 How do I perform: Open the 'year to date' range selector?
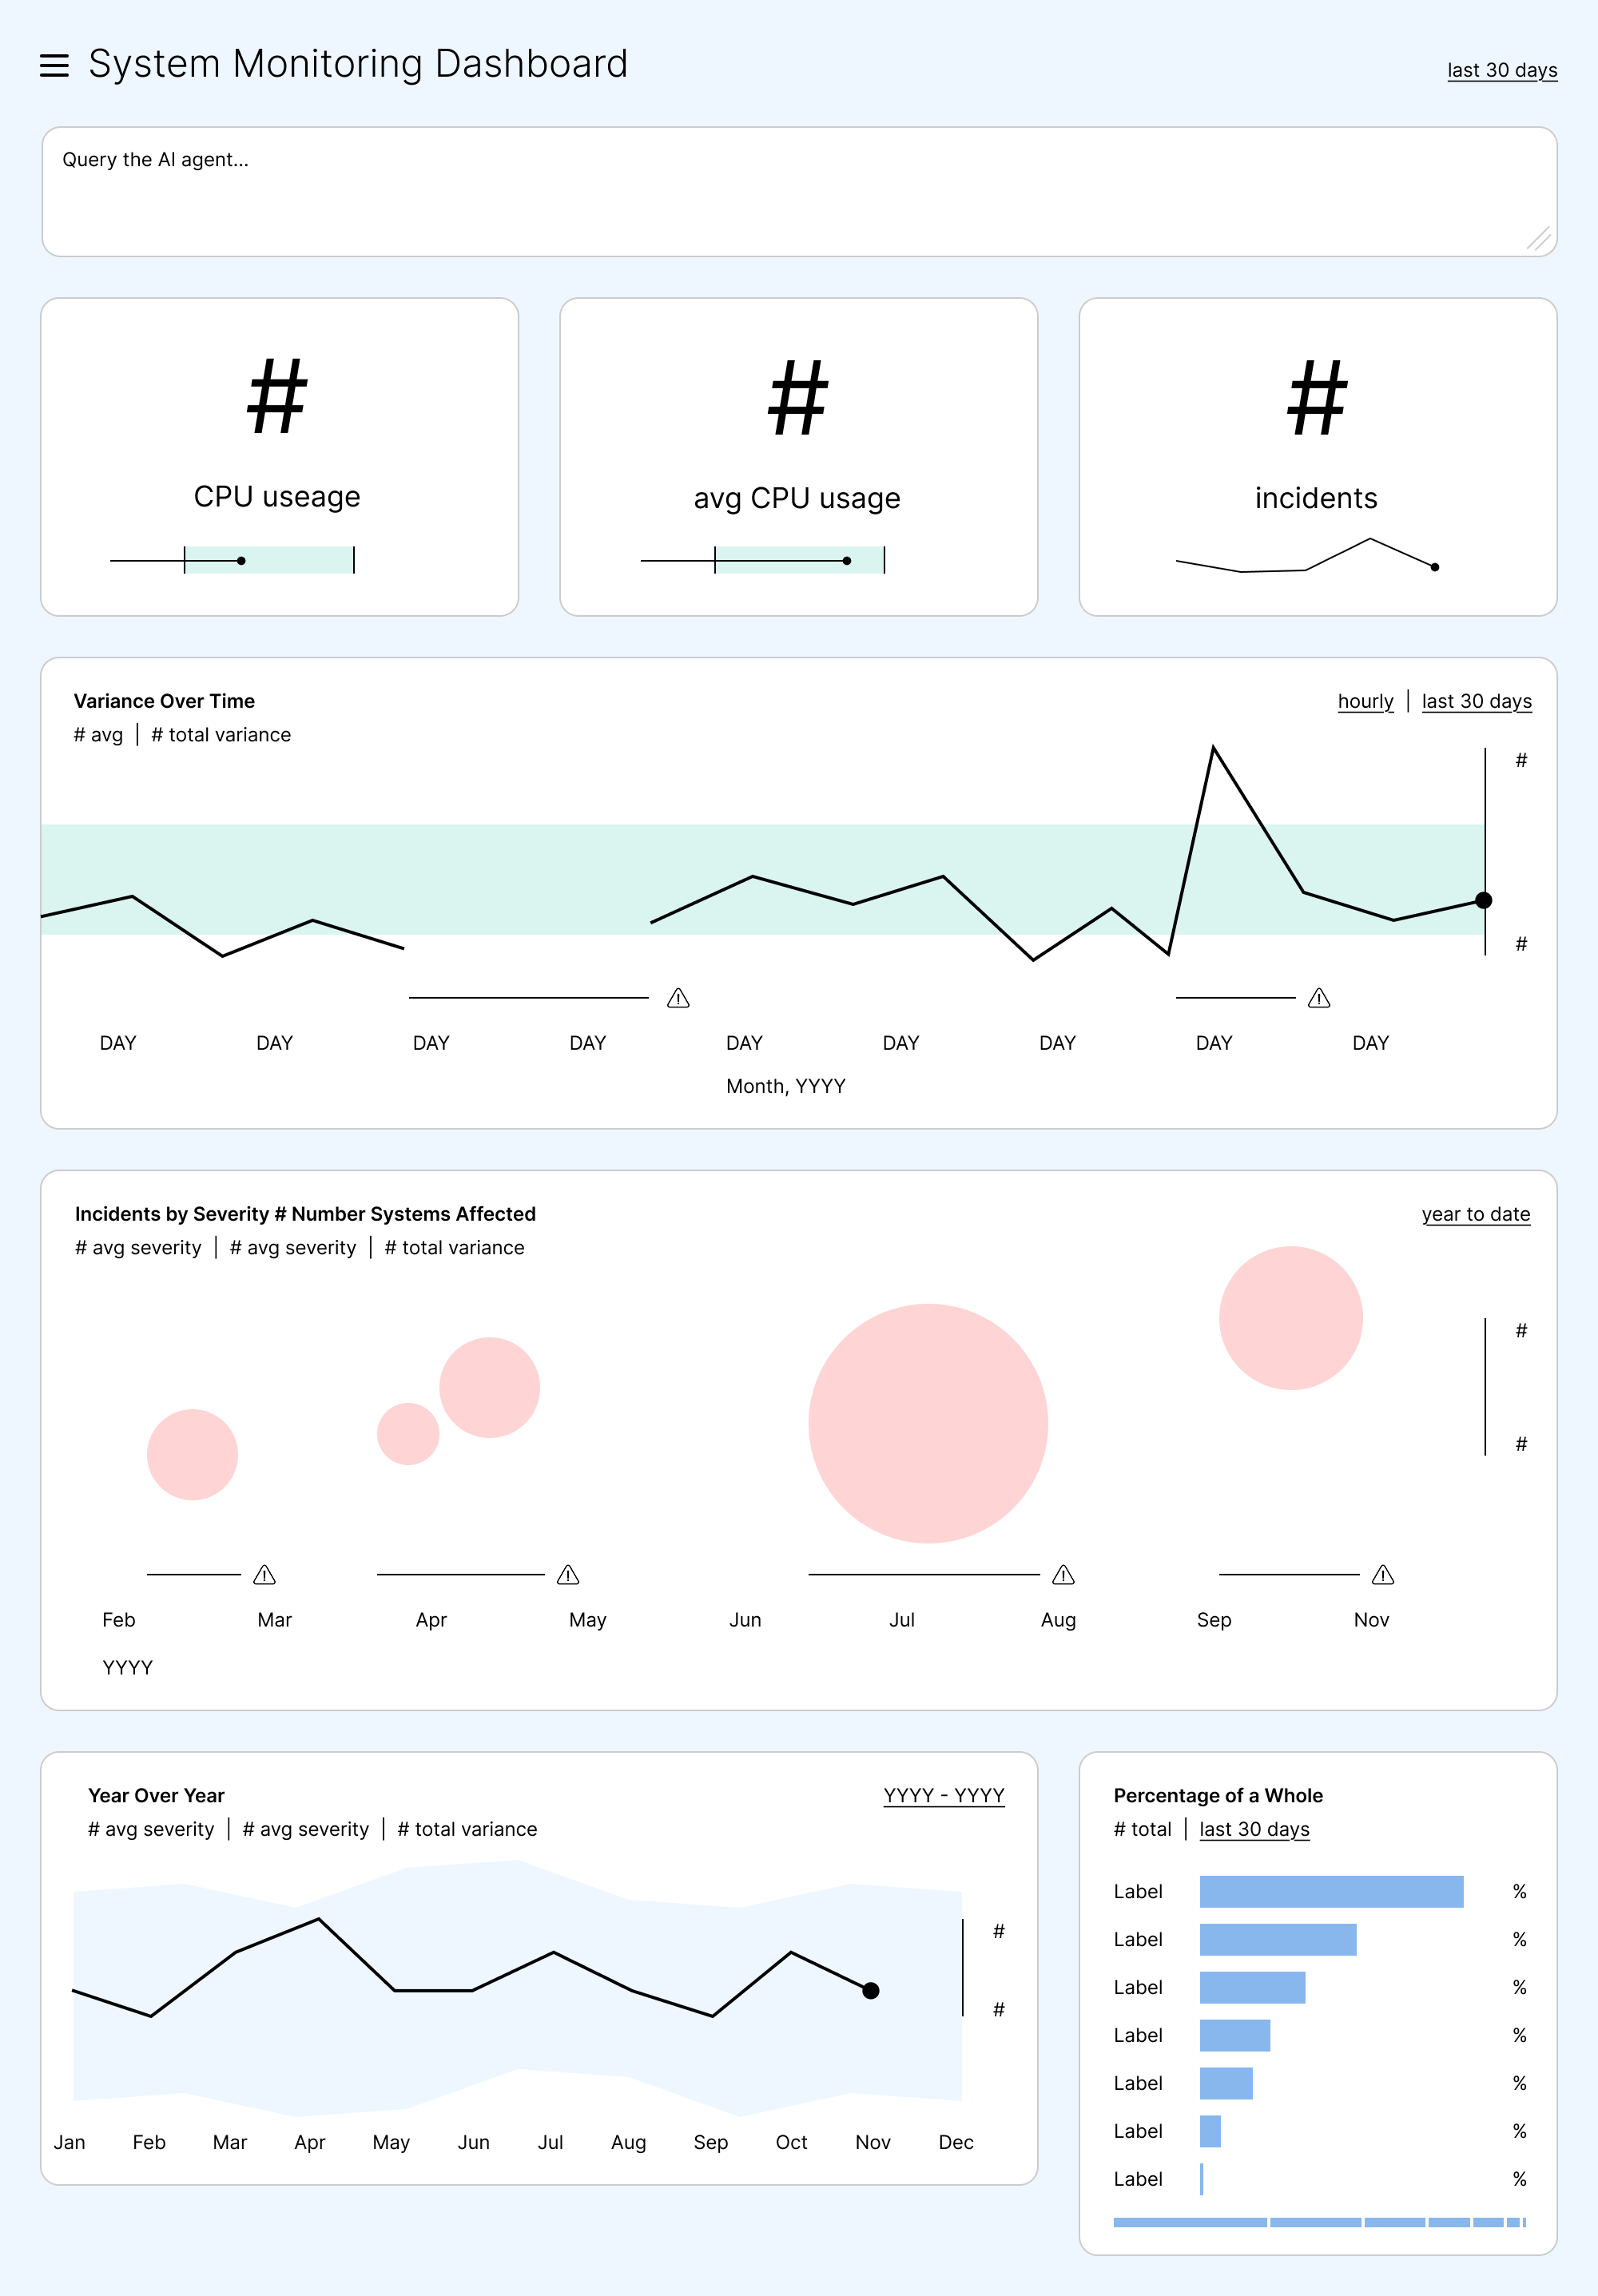point(1476,1214)
